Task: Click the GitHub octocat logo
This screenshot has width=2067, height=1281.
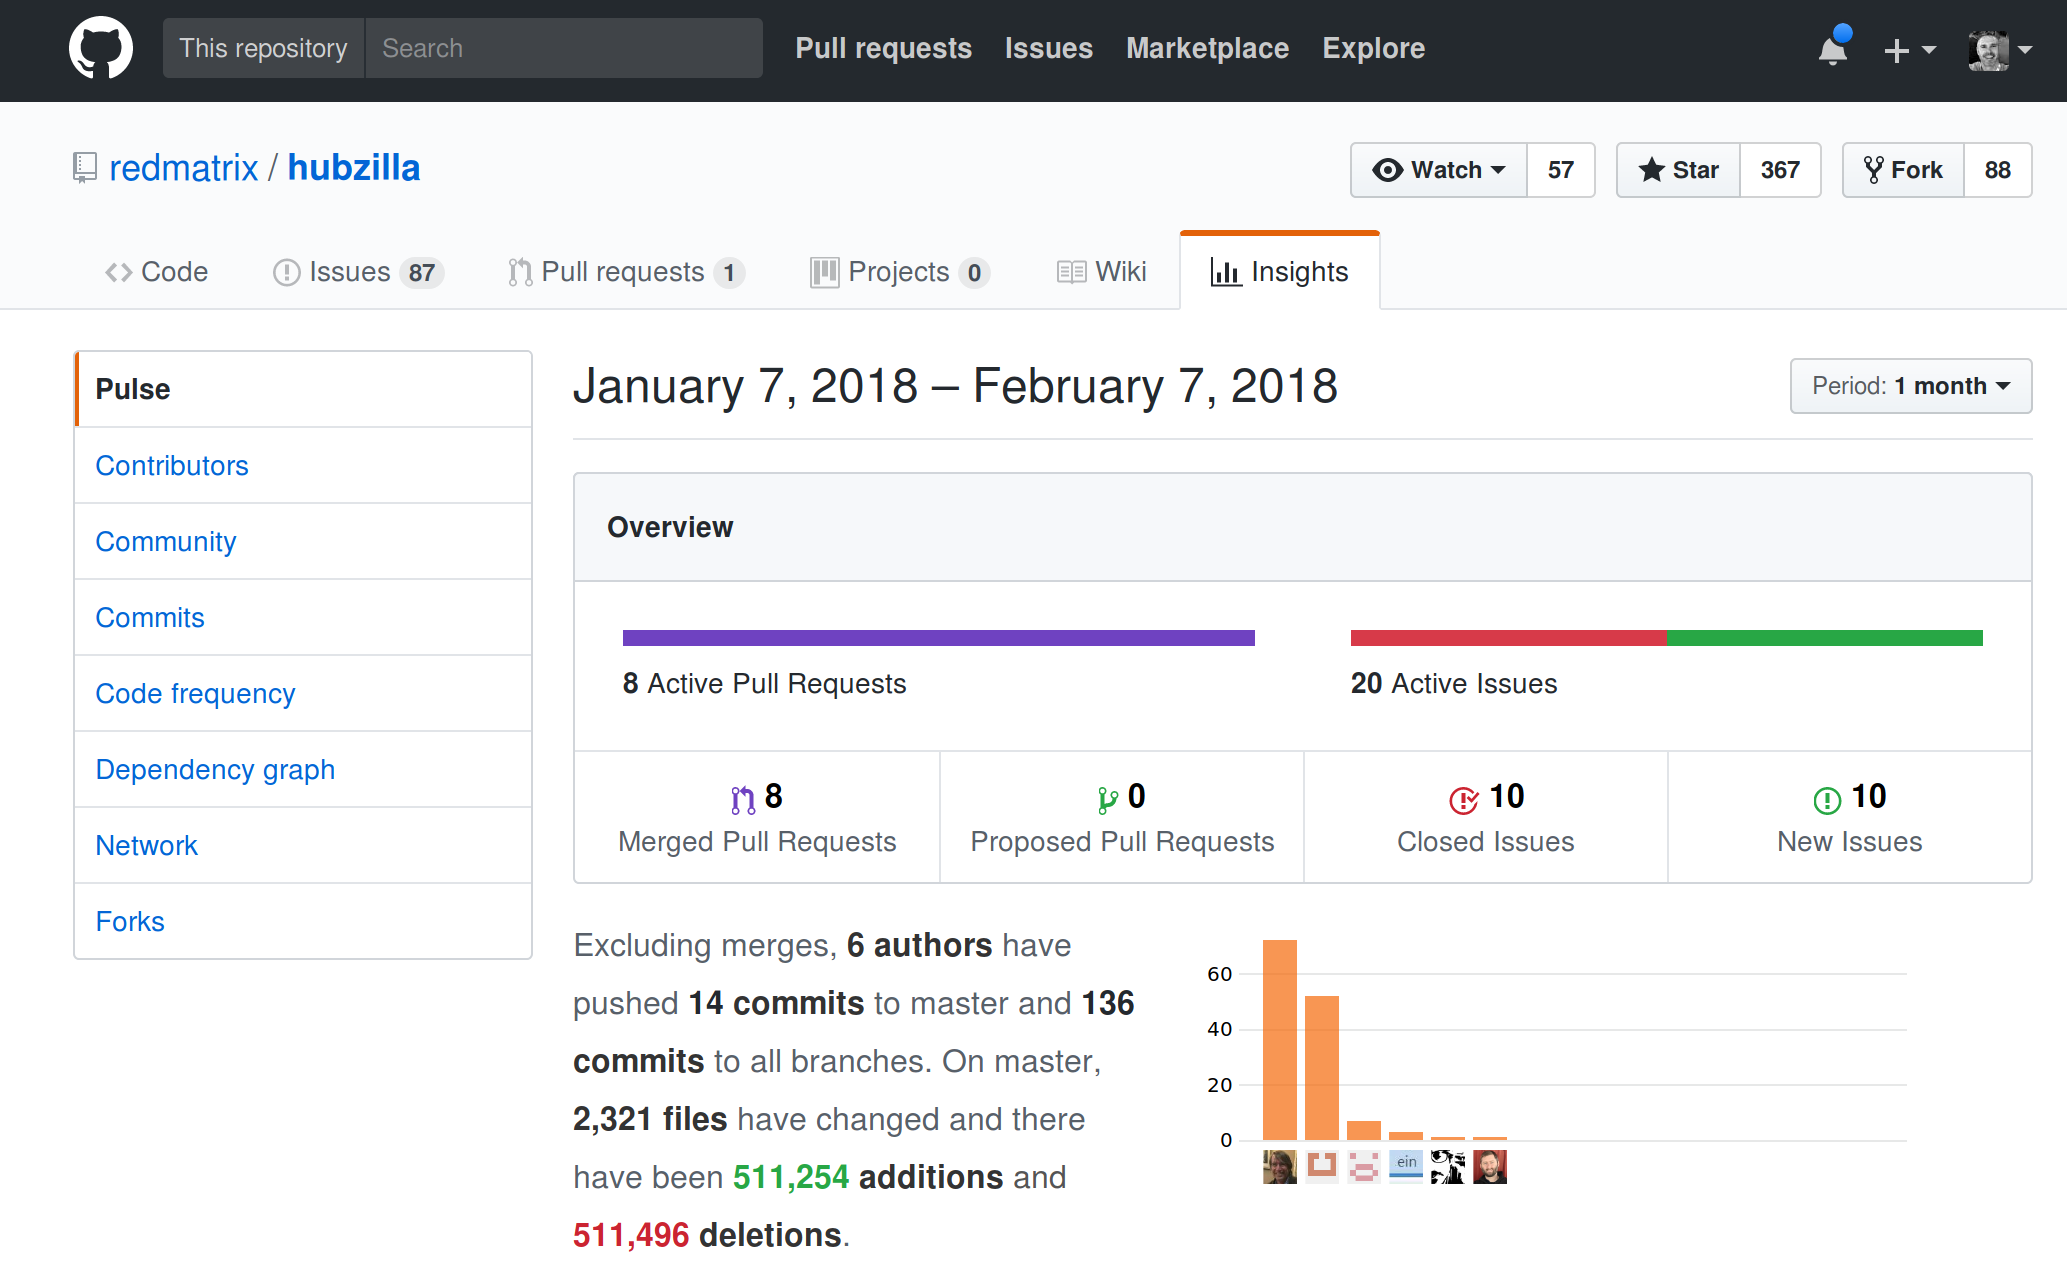Action: point(100,47)
